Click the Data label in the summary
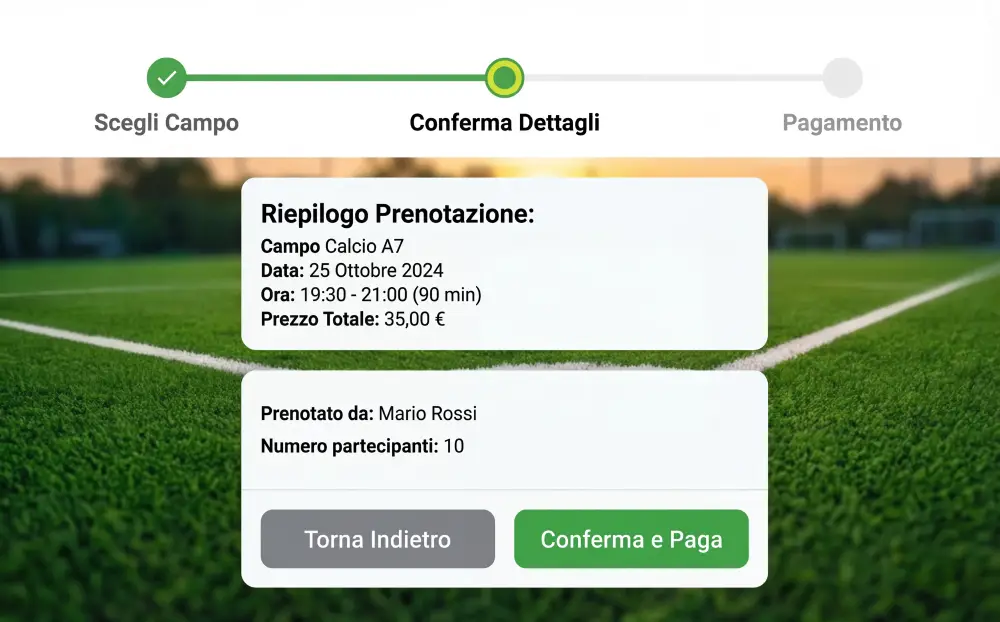This screenshot has width=1000, height=622. pyautogui.click(x=282, y=271)
